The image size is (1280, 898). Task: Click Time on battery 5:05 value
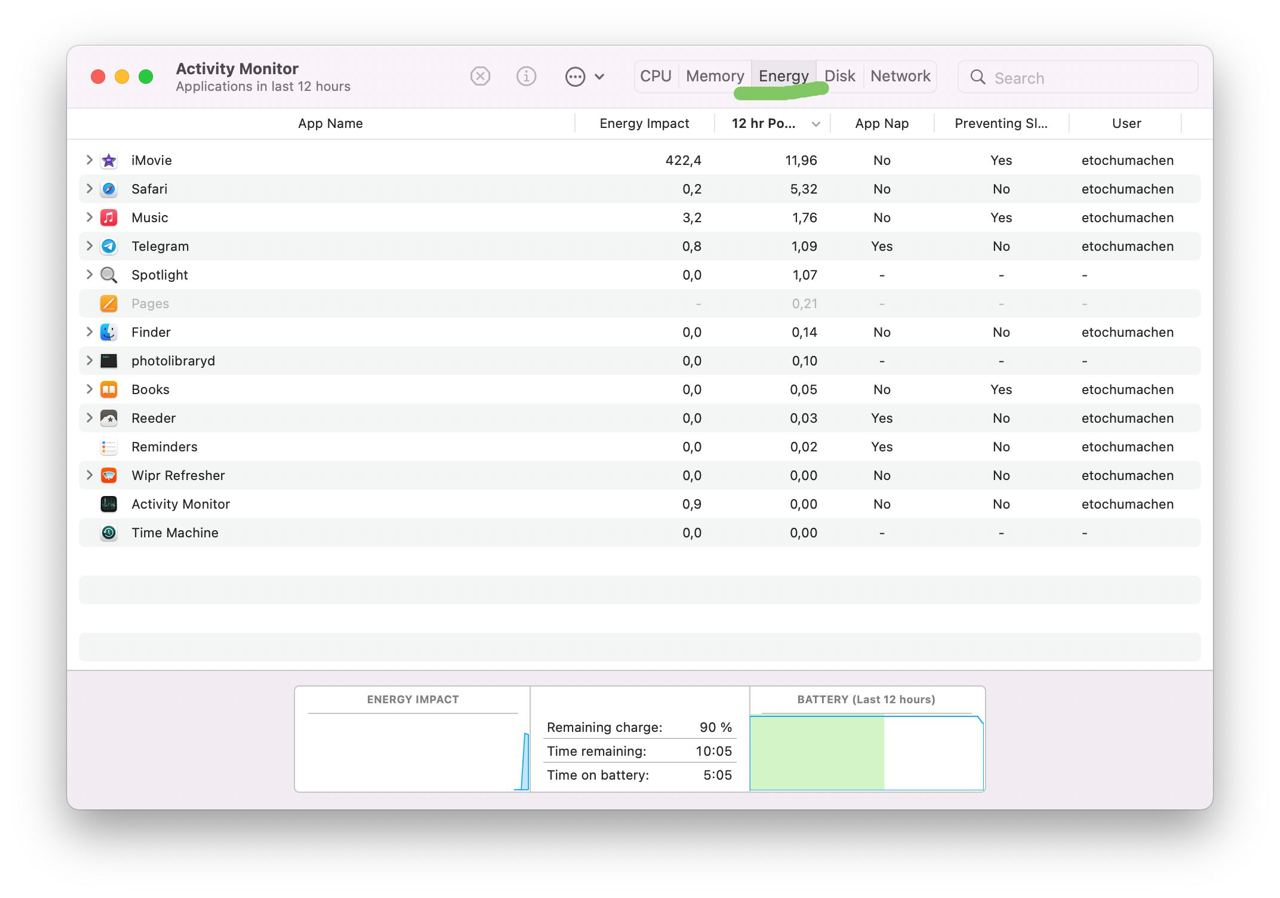(717, 775)
